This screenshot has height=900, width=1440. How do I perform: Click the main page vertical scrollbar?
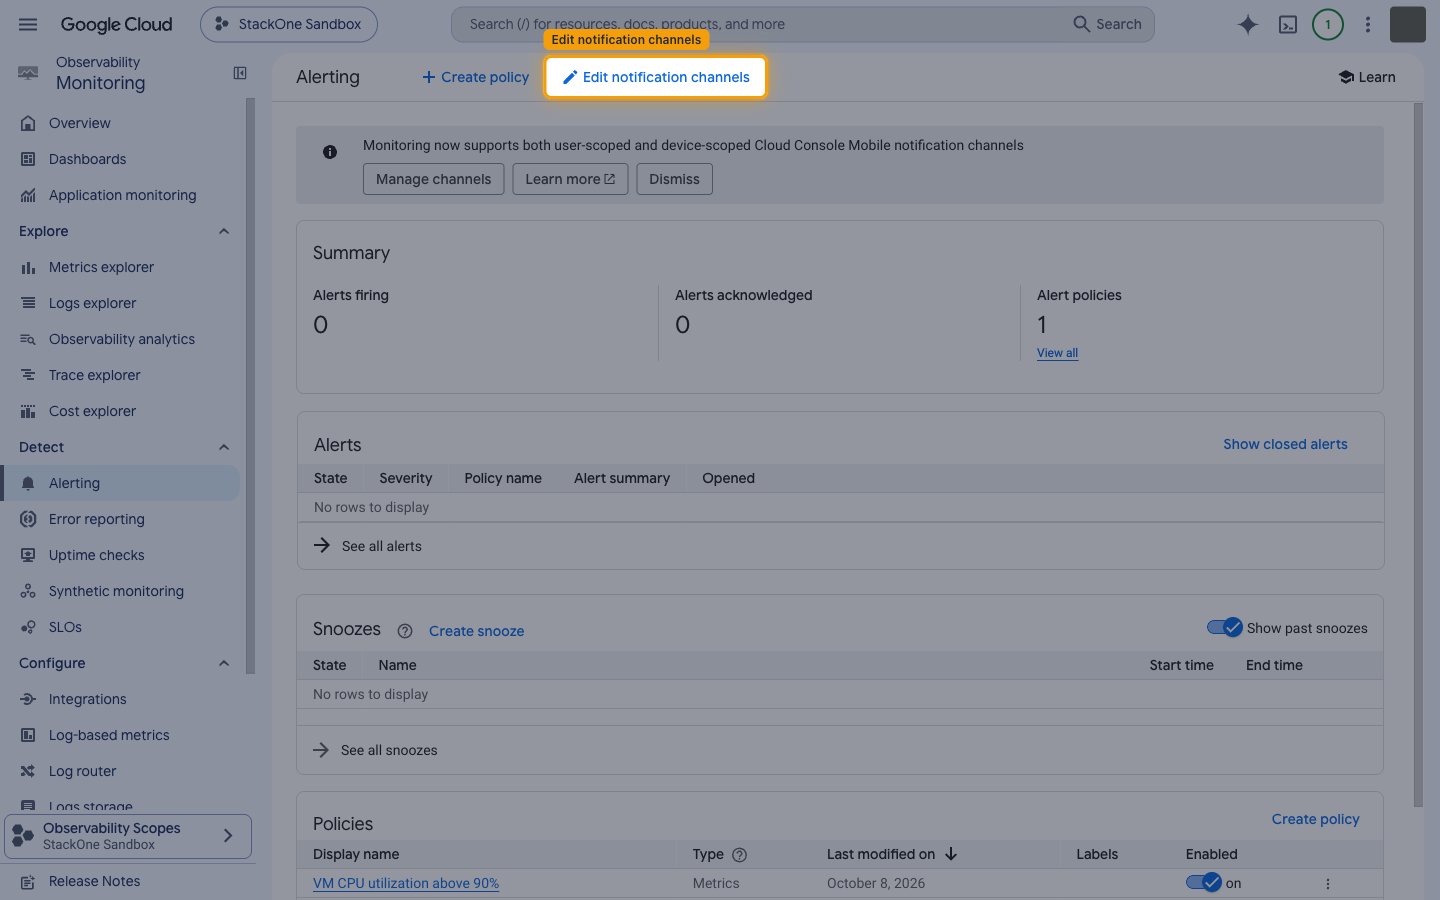tap(1418, 455)
